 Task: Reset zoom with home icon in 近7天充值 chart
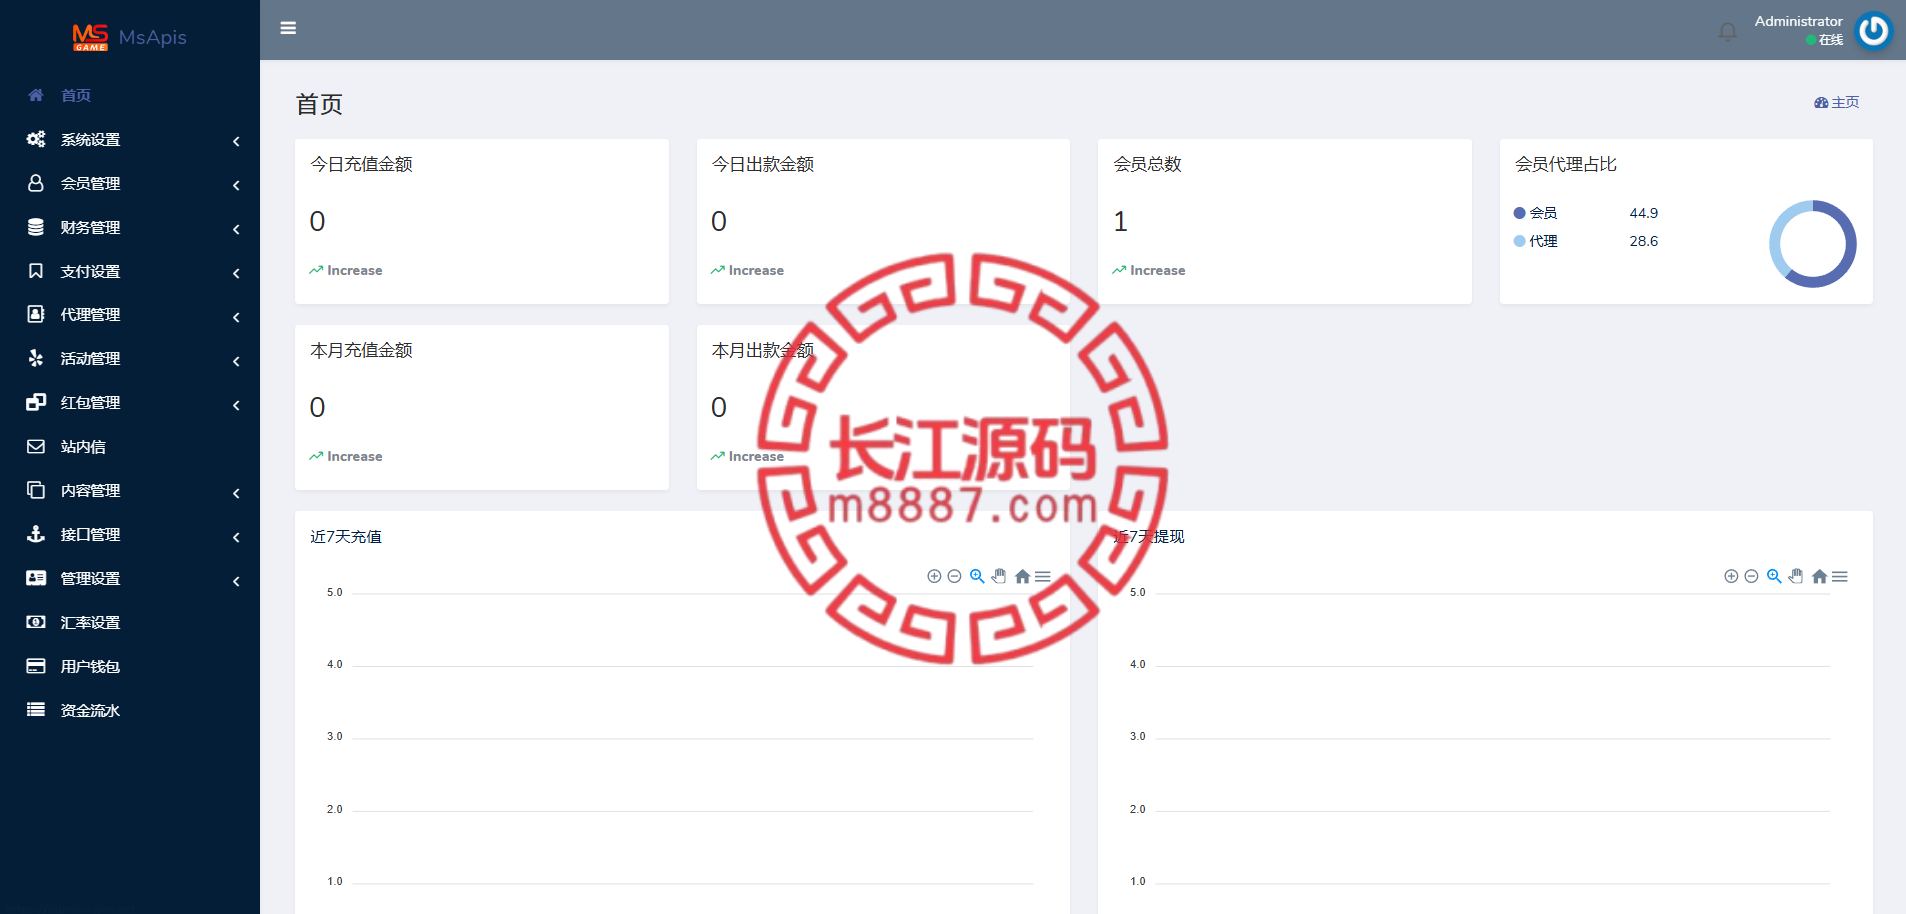pos(1022,576)
